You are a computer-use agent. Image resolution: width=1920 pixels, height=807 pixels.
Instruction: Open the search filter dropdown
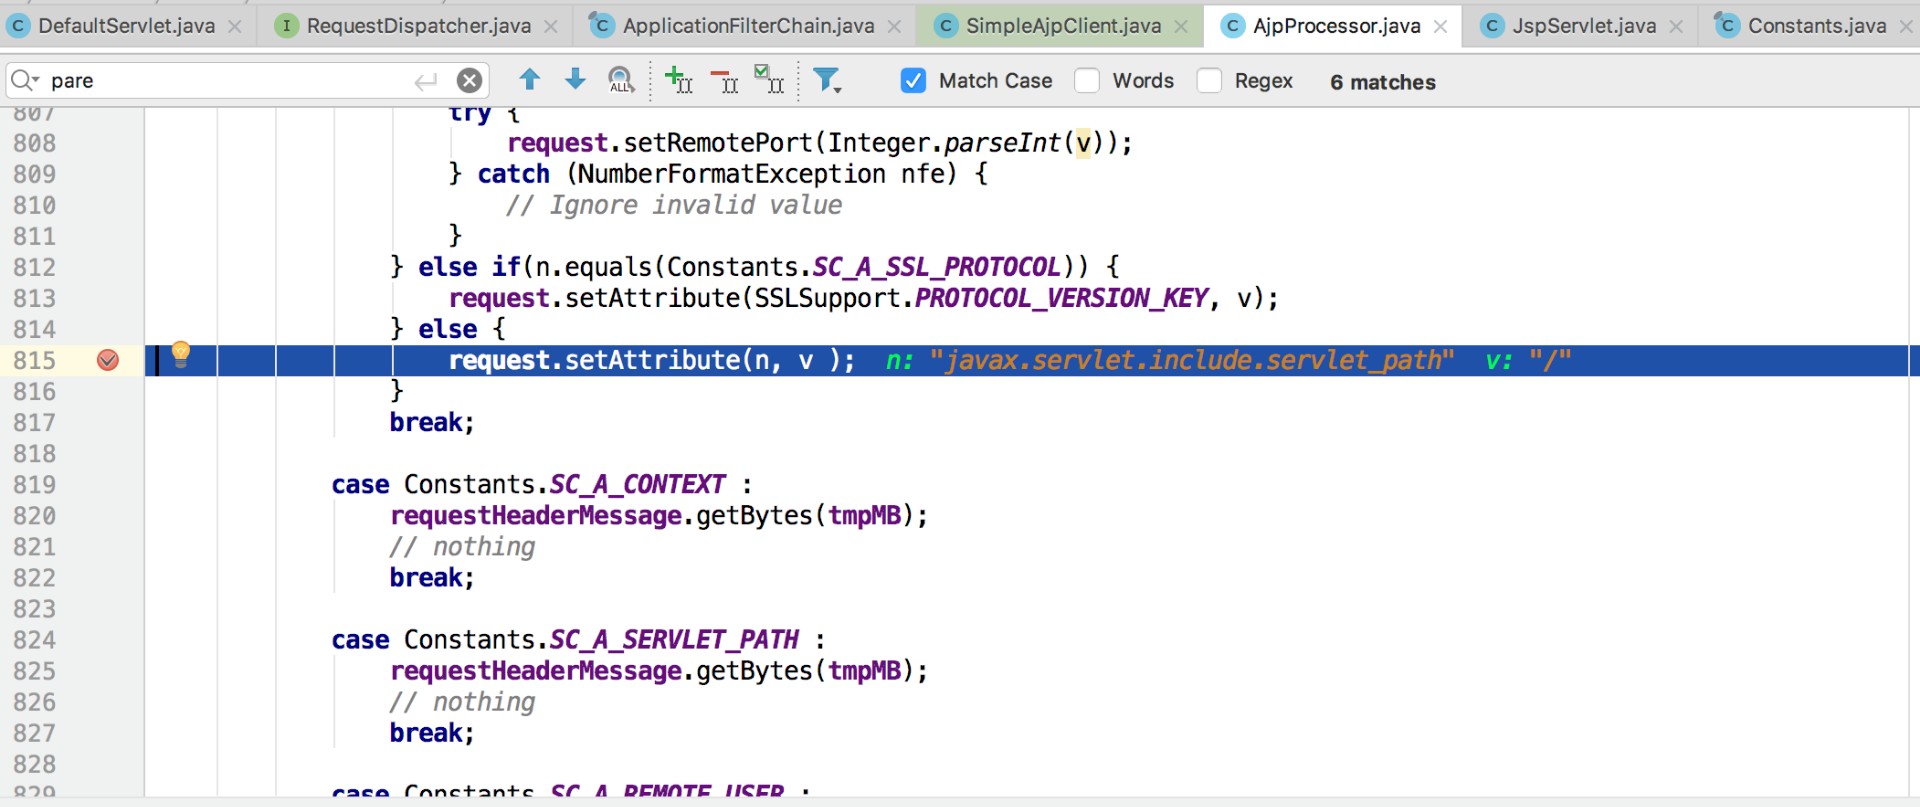[827, 80]
